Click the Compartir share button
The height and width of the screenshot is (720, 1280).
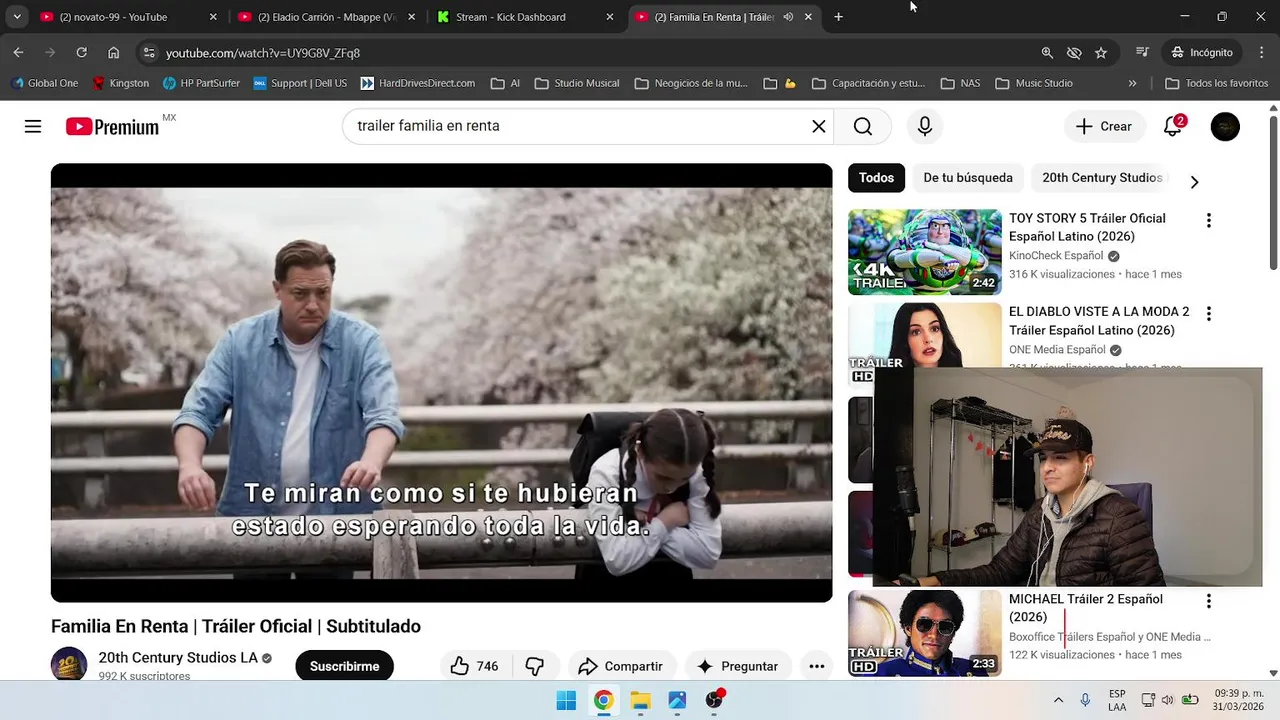pos(621,666)
